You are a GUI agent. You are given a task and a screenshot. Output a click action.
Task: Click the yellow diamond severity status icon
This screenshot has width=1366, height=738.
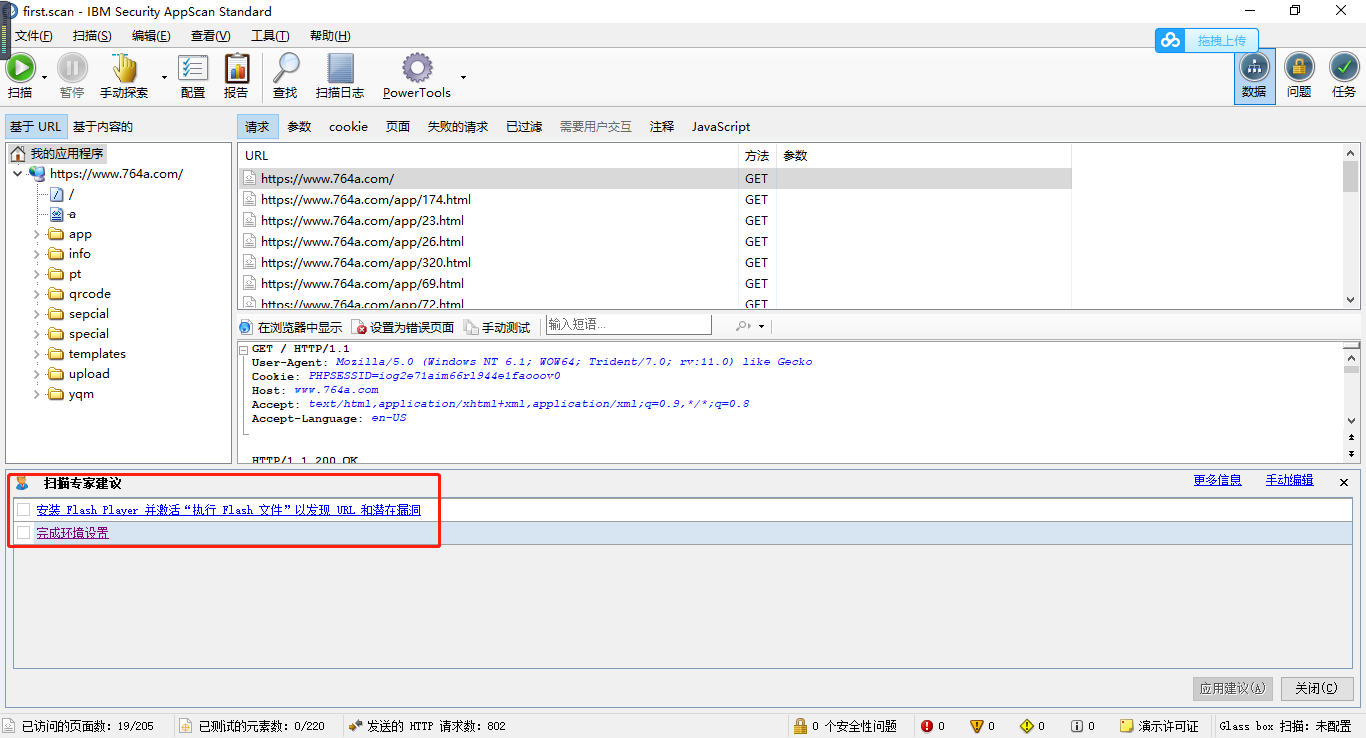point(1027,726)
